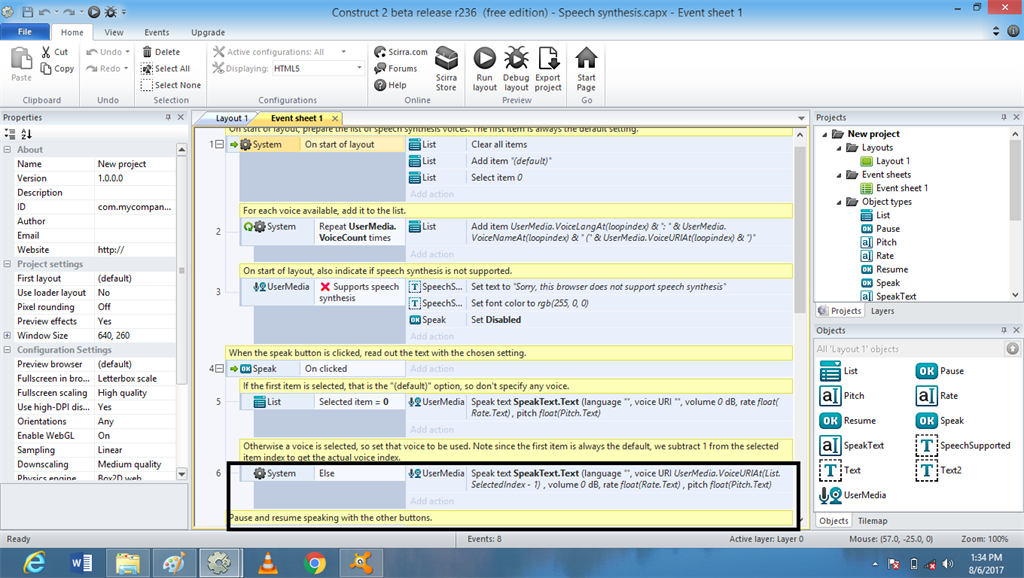Click the Cut scissors icon
The image size is (1024, 578).
pyautogui.click(x=46, y=52)
